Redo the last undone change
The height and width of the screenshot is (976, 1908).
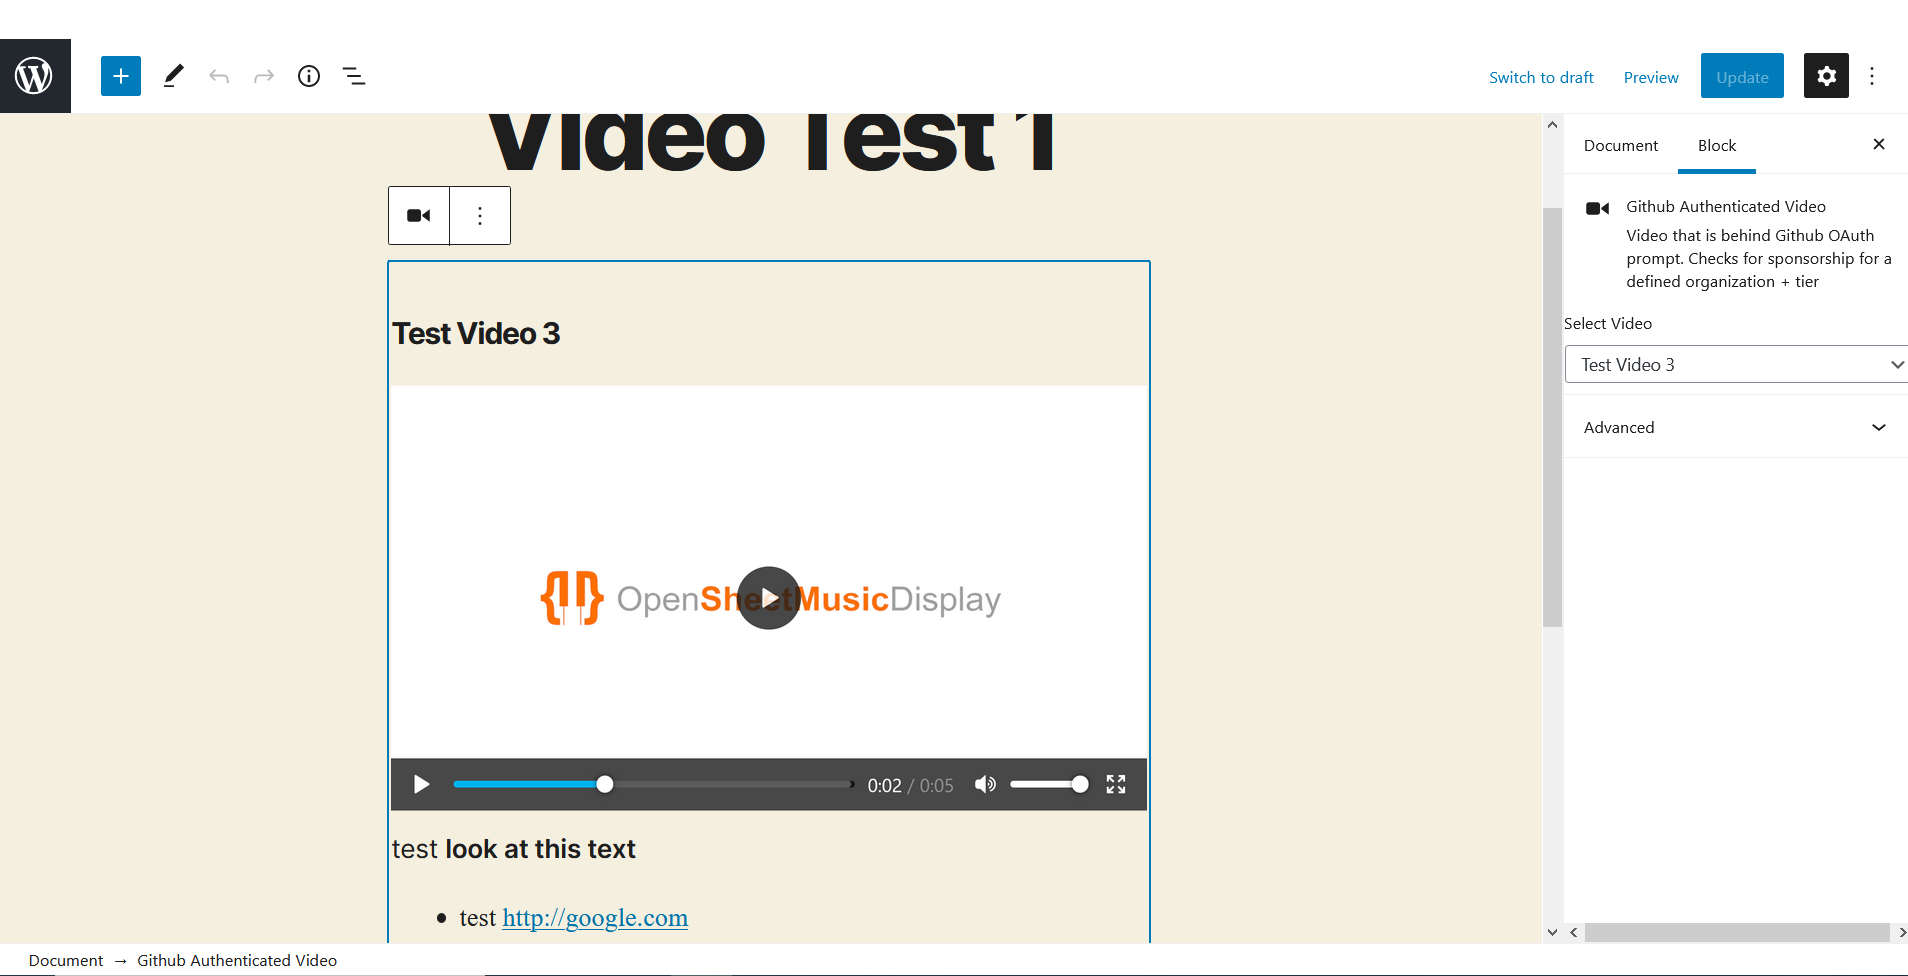coord(264,76)
